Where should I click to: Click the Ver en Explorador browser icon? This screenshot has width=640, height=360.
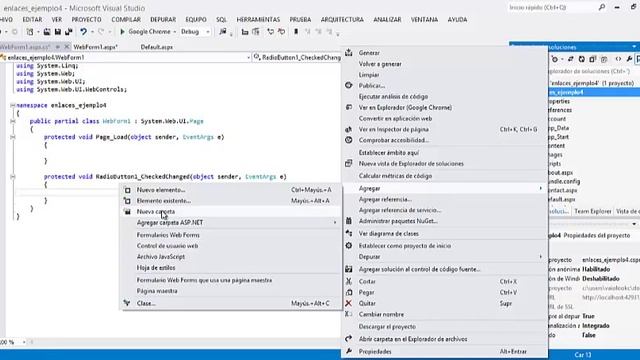pyautogui.click(x=349, y=107)
